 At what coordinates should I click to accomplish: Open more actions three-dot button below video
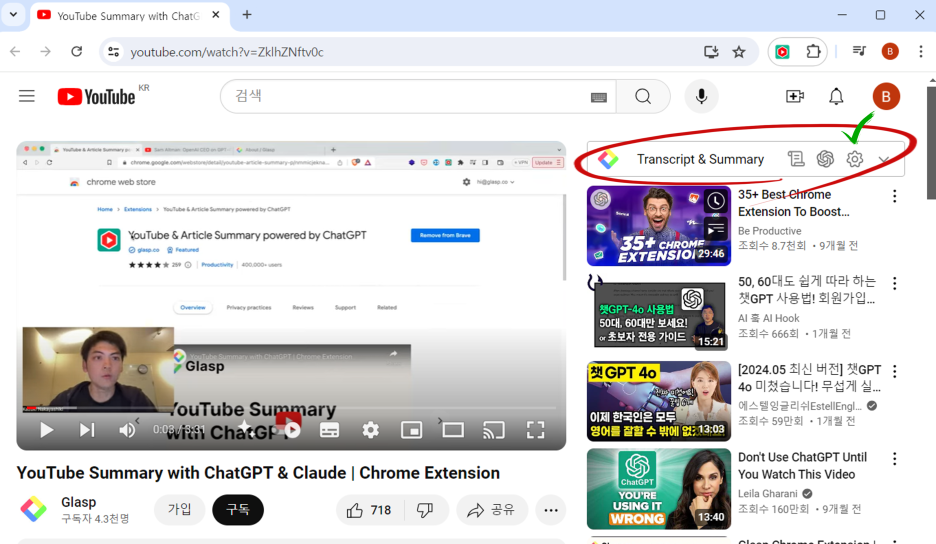coord(551,510)
